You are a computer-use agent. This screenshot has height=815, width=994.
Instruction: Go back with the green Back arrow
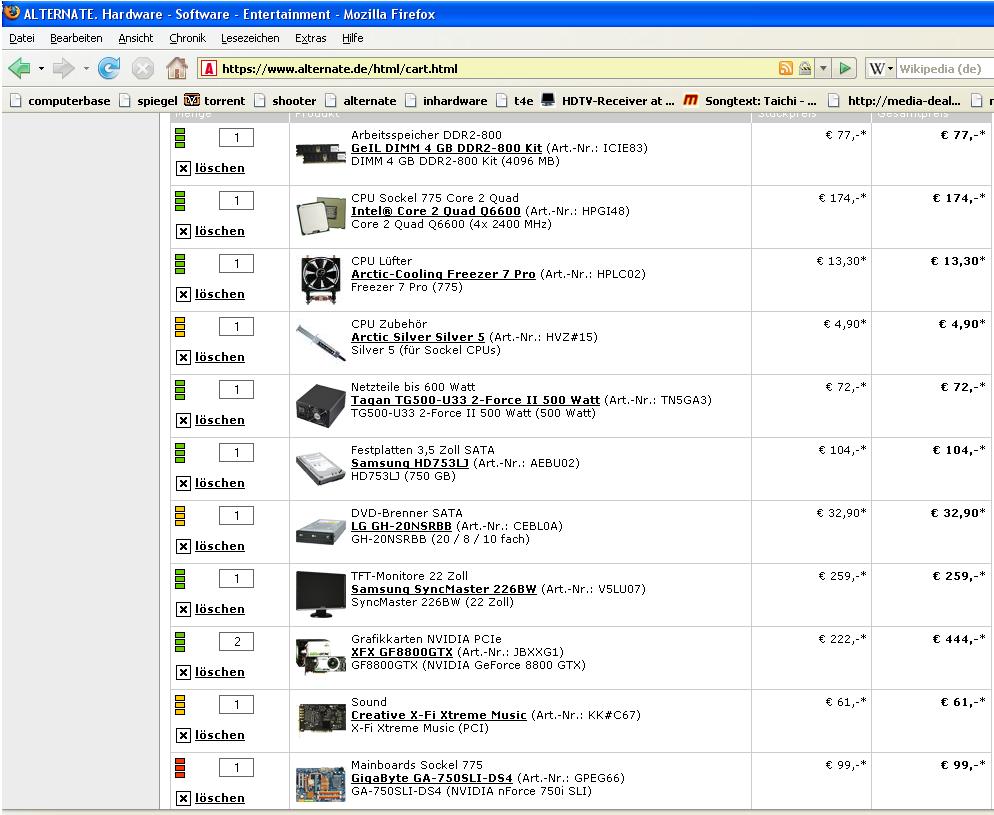pyautogui.click(x=20, y=68)
